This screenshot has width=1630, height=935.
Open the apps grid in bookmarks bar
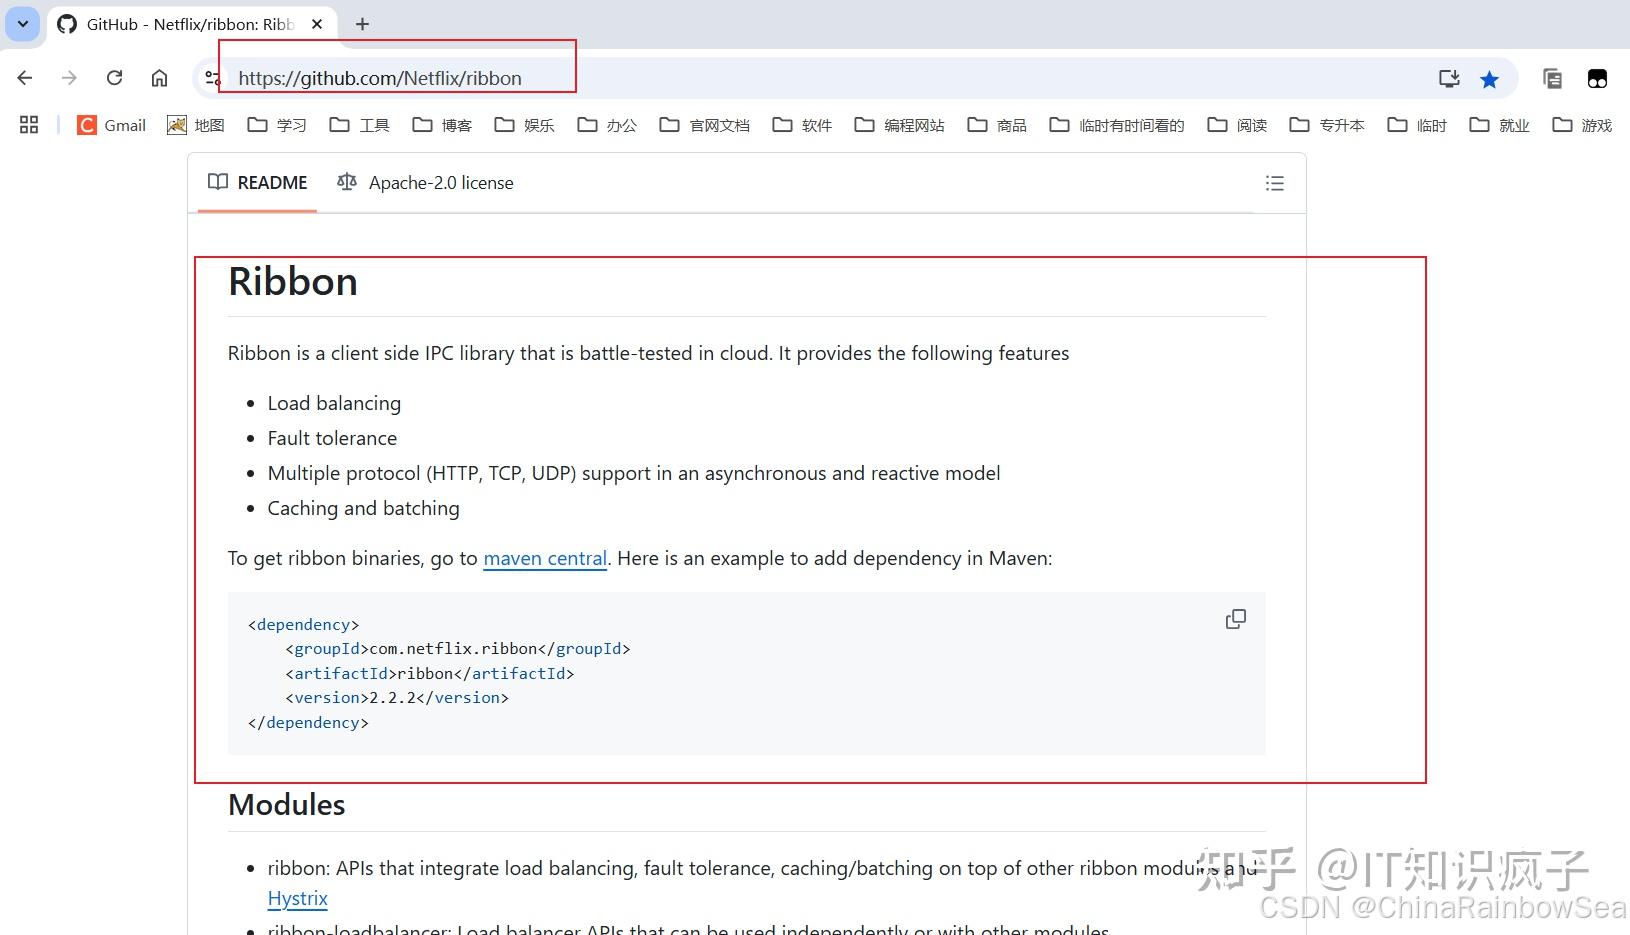[x=29, y=125]
